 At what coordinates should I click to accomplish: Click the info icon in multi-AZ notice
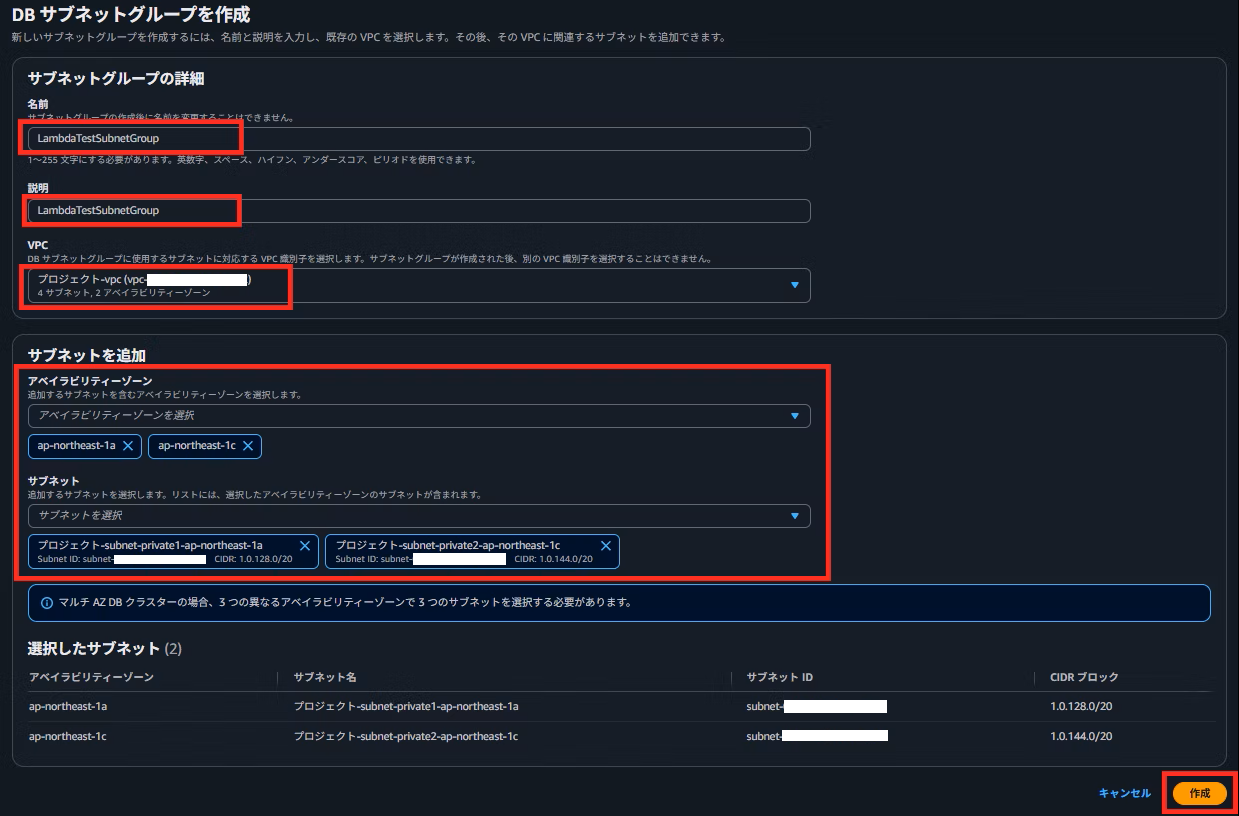47,603
